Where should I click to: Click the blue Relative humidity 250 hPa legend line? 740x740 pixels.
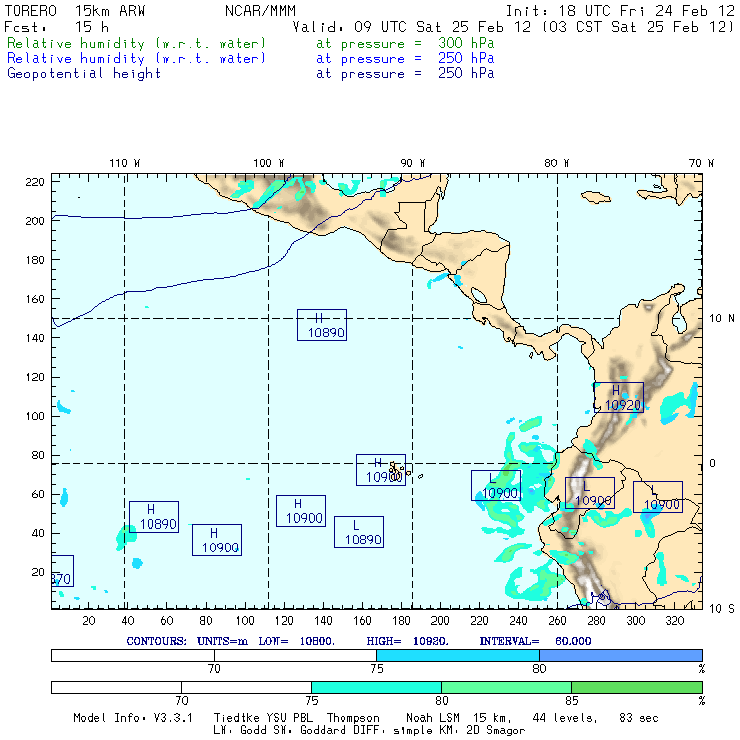(137, 59)
